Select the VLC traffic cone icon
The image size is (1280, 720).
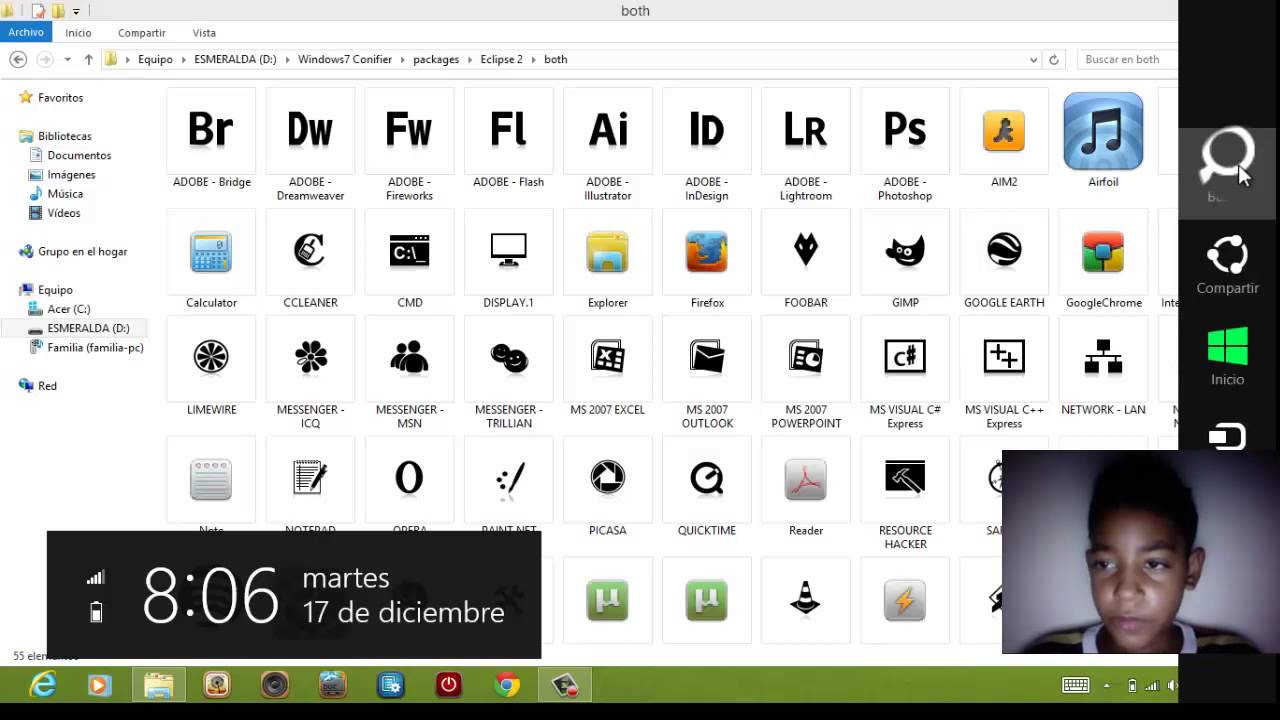tap(805, 599)
